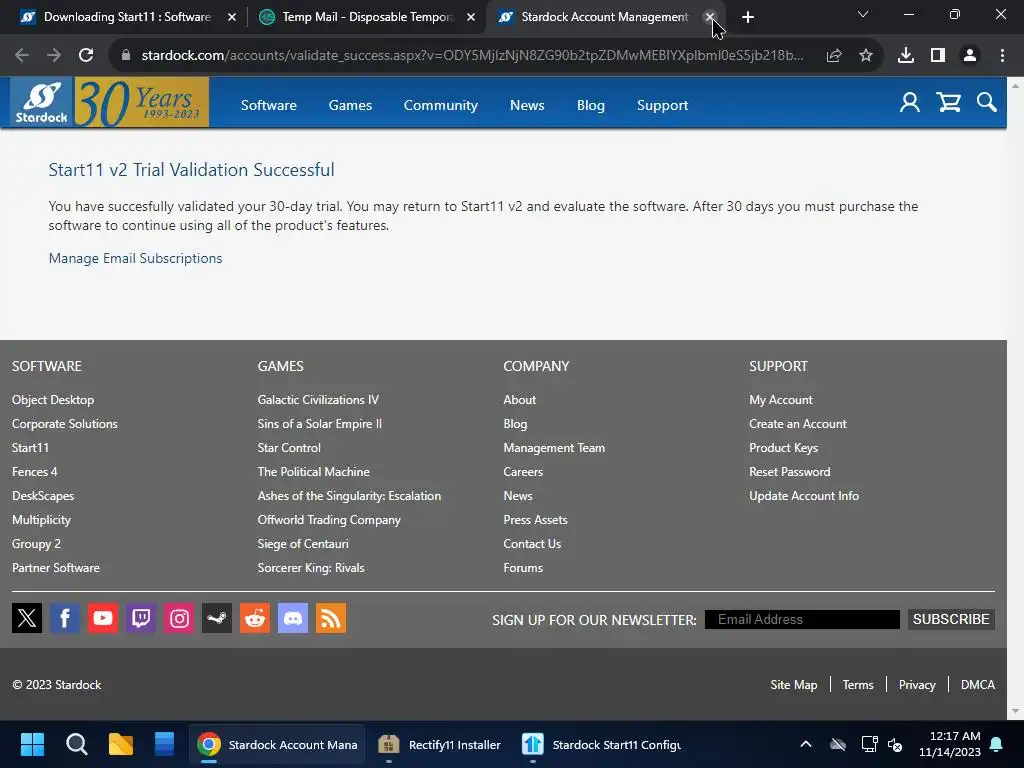Open the Site Map footer link
This screenshot has height=768, width=1024.
point(793,684)
